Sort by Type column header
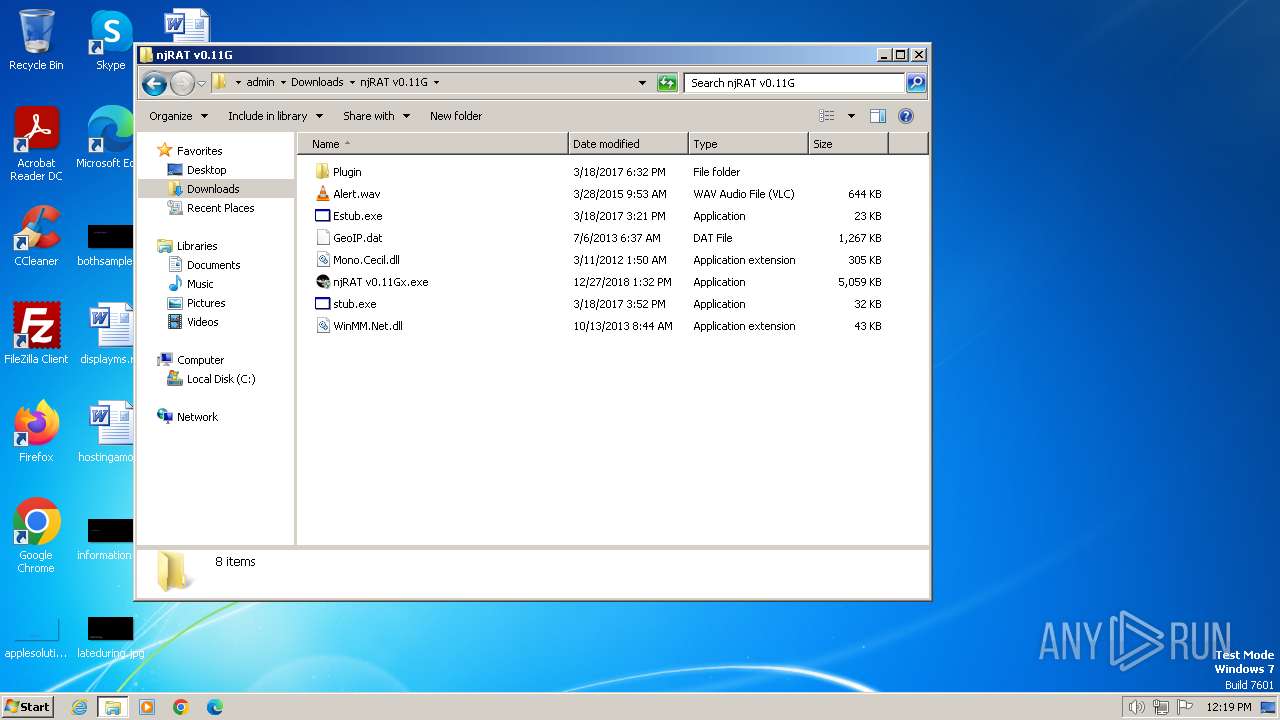The width and height of the screenshot is (1280, 720). coord(748,144)
